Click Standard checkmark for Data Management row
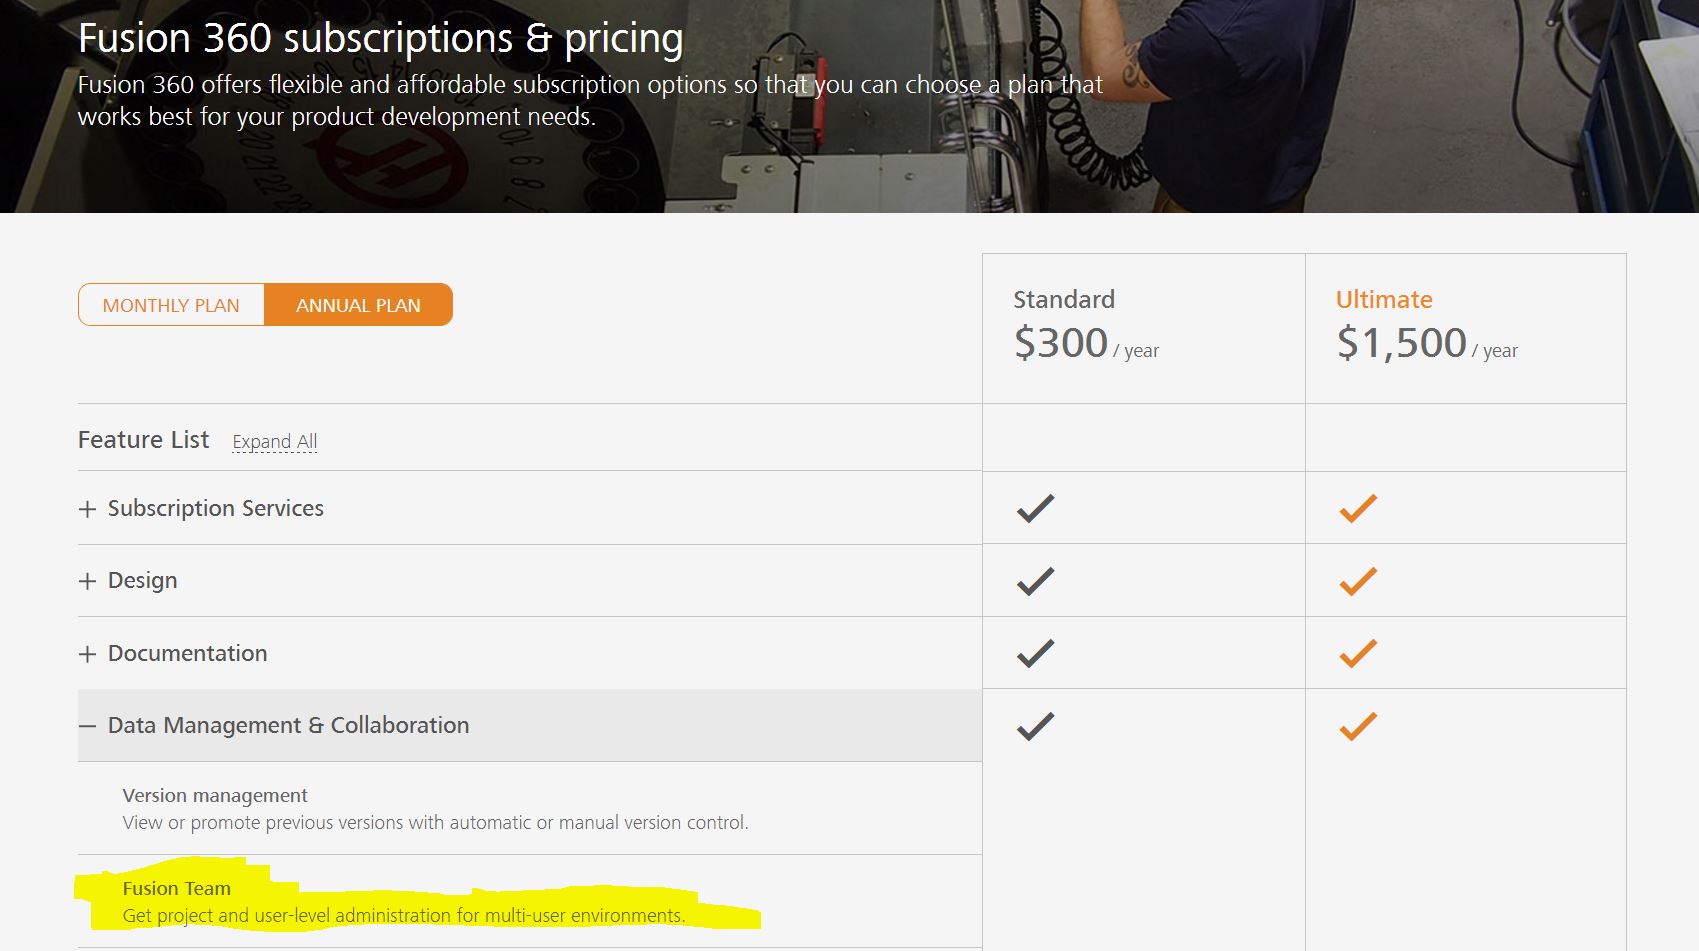This screenshot has width=1699, height=951. click(1035, 726)
